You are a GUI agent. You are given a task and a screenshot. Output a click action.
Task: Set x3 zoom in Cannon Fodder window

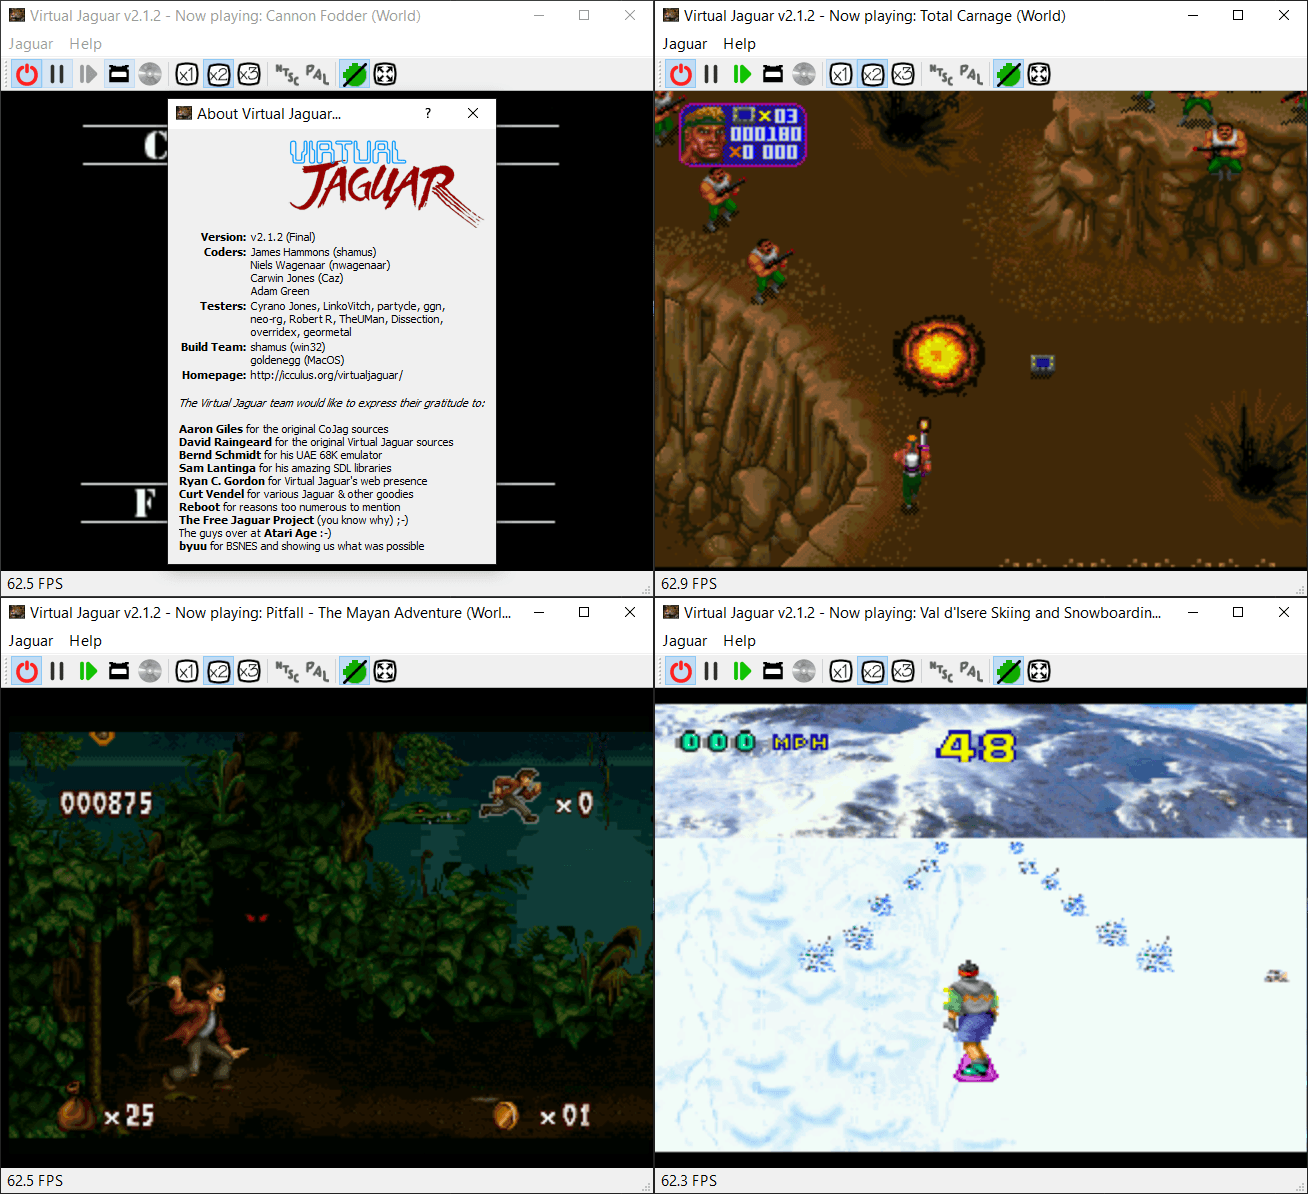249,74
